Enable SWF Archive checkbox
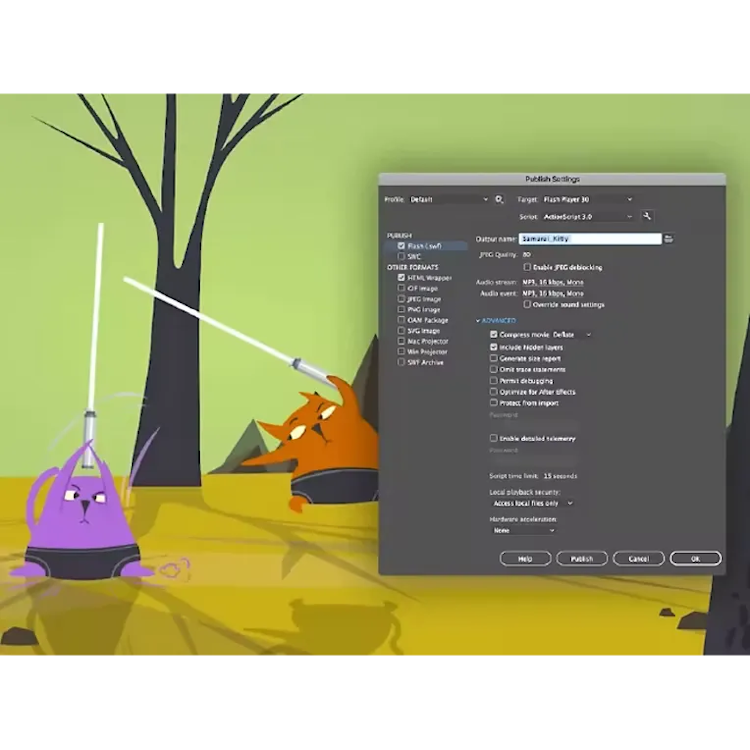The image size is (750, 750). point(401,362)
